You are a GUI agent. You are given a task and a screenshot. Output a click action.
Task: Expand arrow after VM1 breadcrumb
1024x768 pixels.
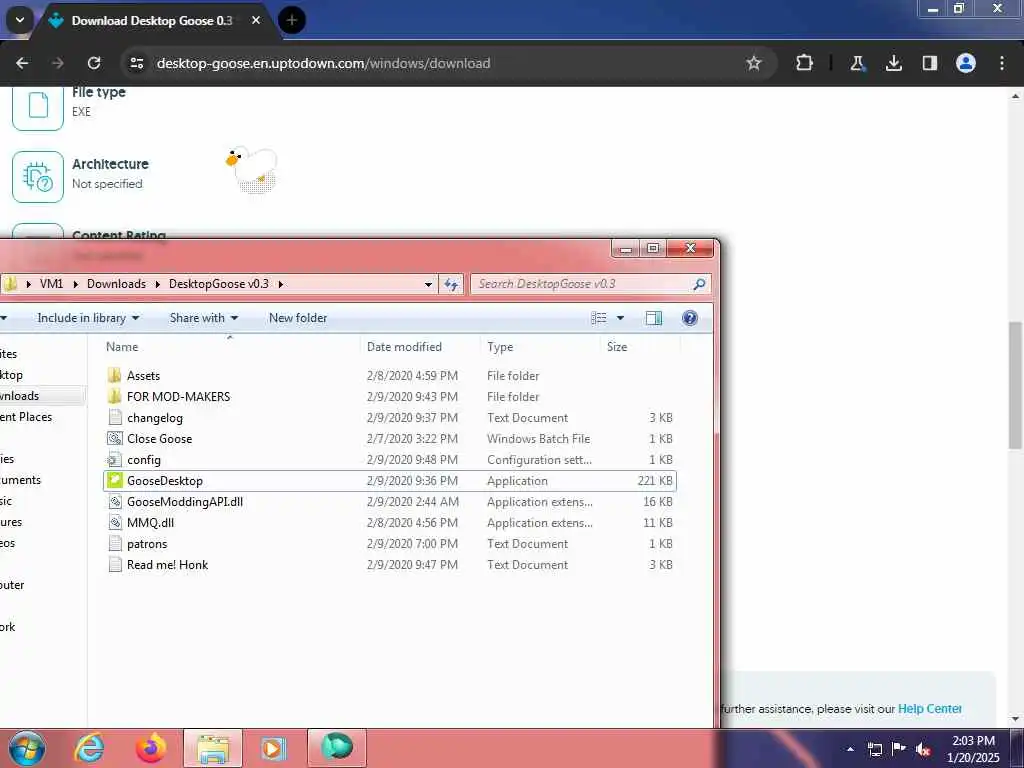75,284
